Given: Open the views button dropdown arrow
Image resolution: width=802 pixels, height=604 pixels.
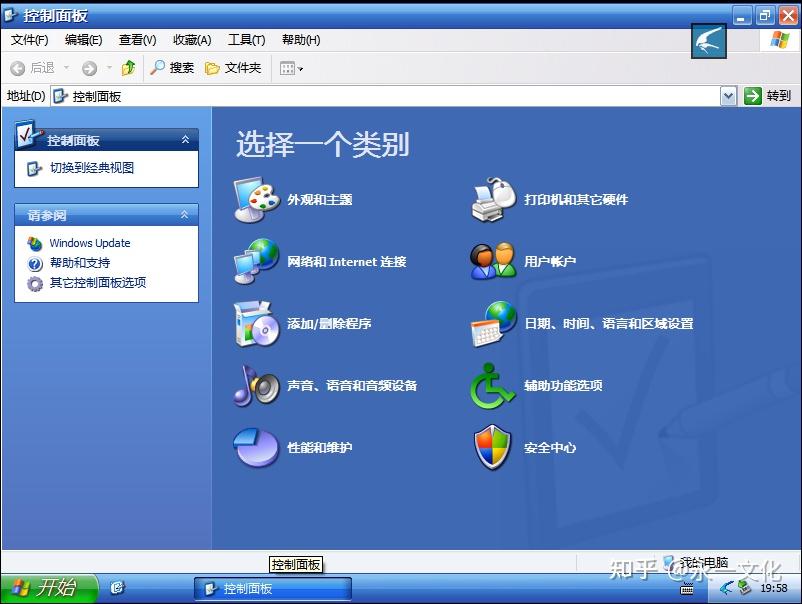Looking at the screenshot, I should pyautogui.click(x=300, y=69).
